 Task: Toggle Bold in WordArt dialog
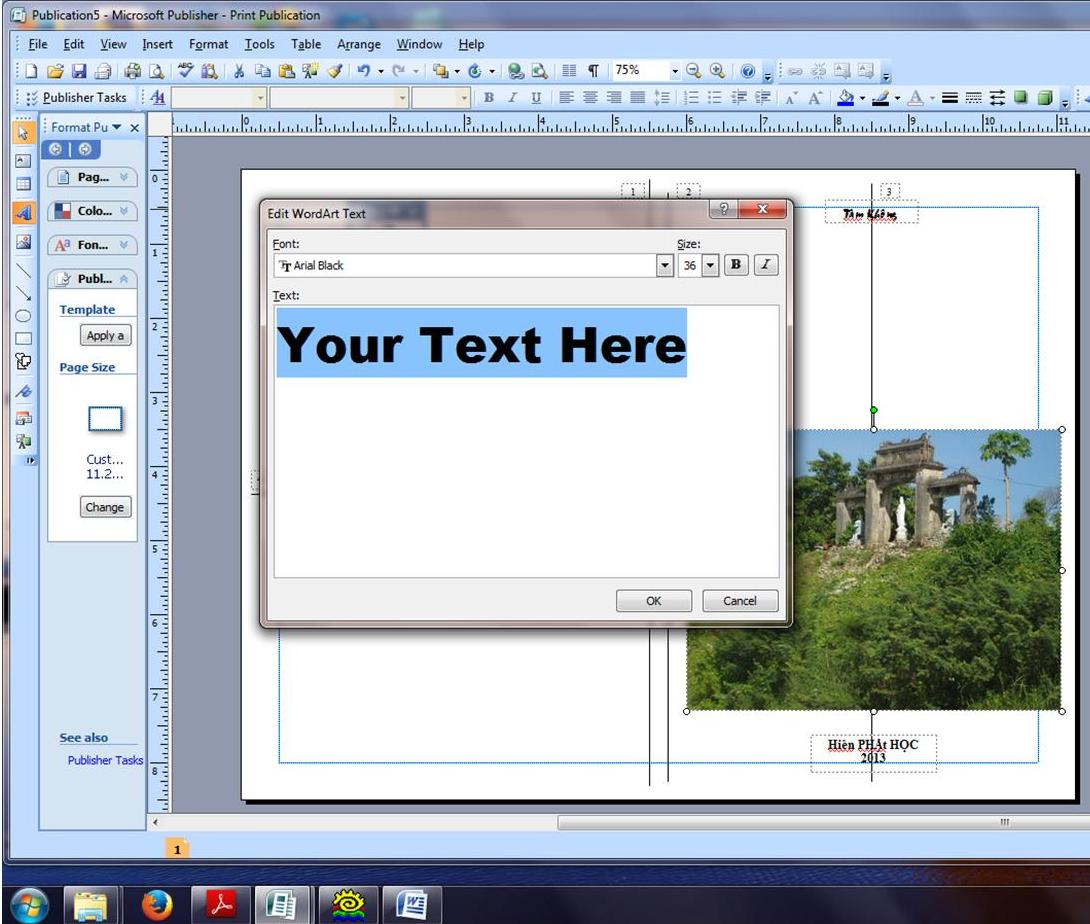pos(736,265)
